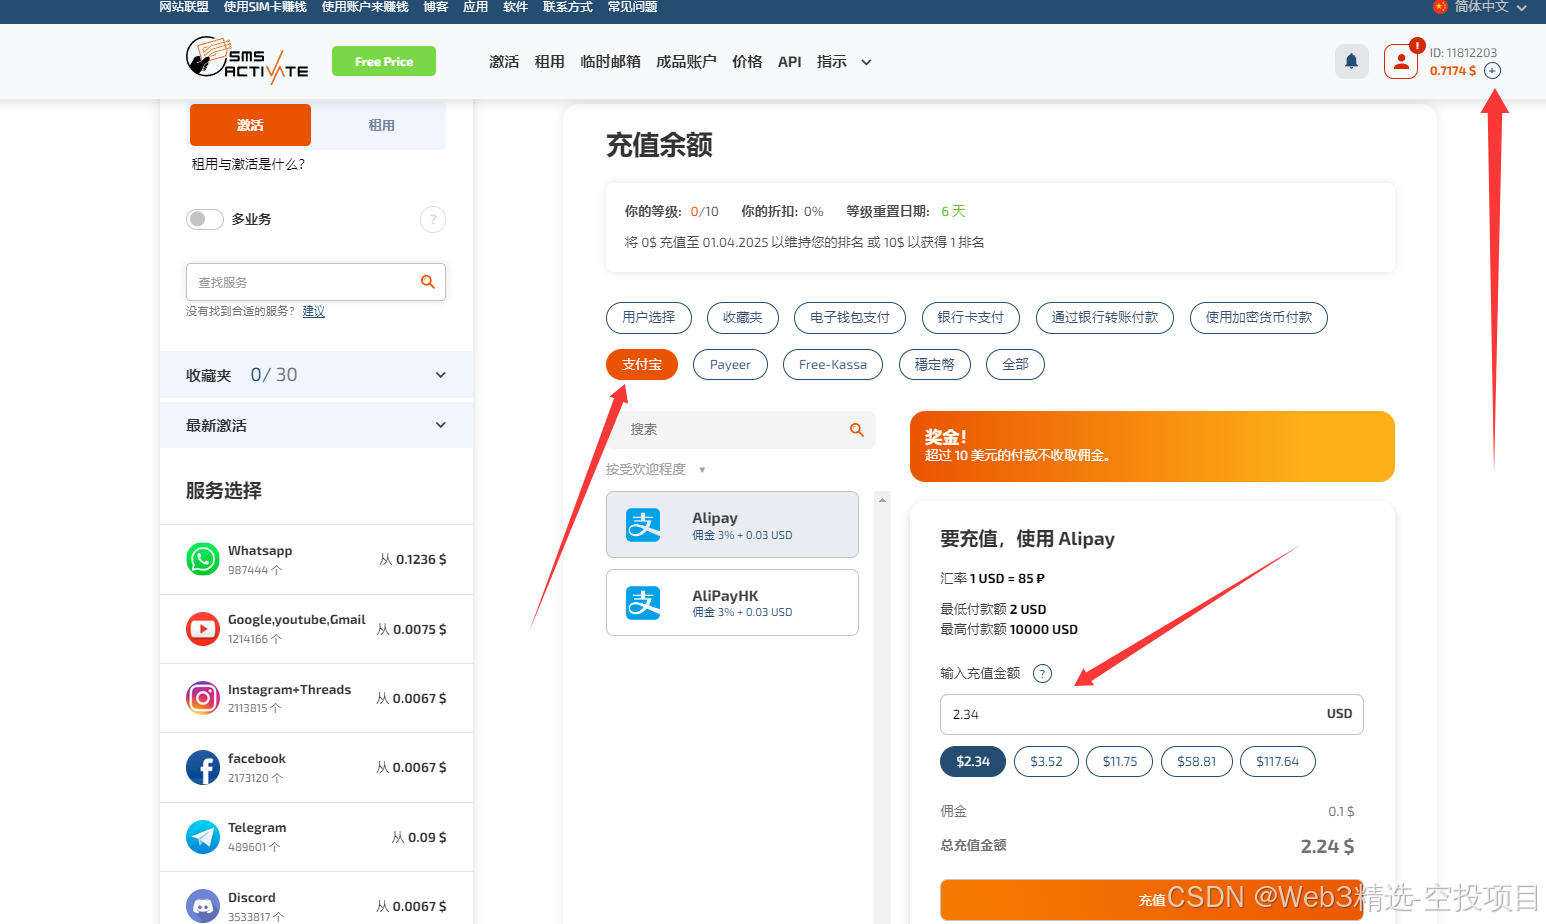The width and height of the screenshot is (1546, 924).
Task: Open the 价格 menu item
Action: (x=747, y=62)
